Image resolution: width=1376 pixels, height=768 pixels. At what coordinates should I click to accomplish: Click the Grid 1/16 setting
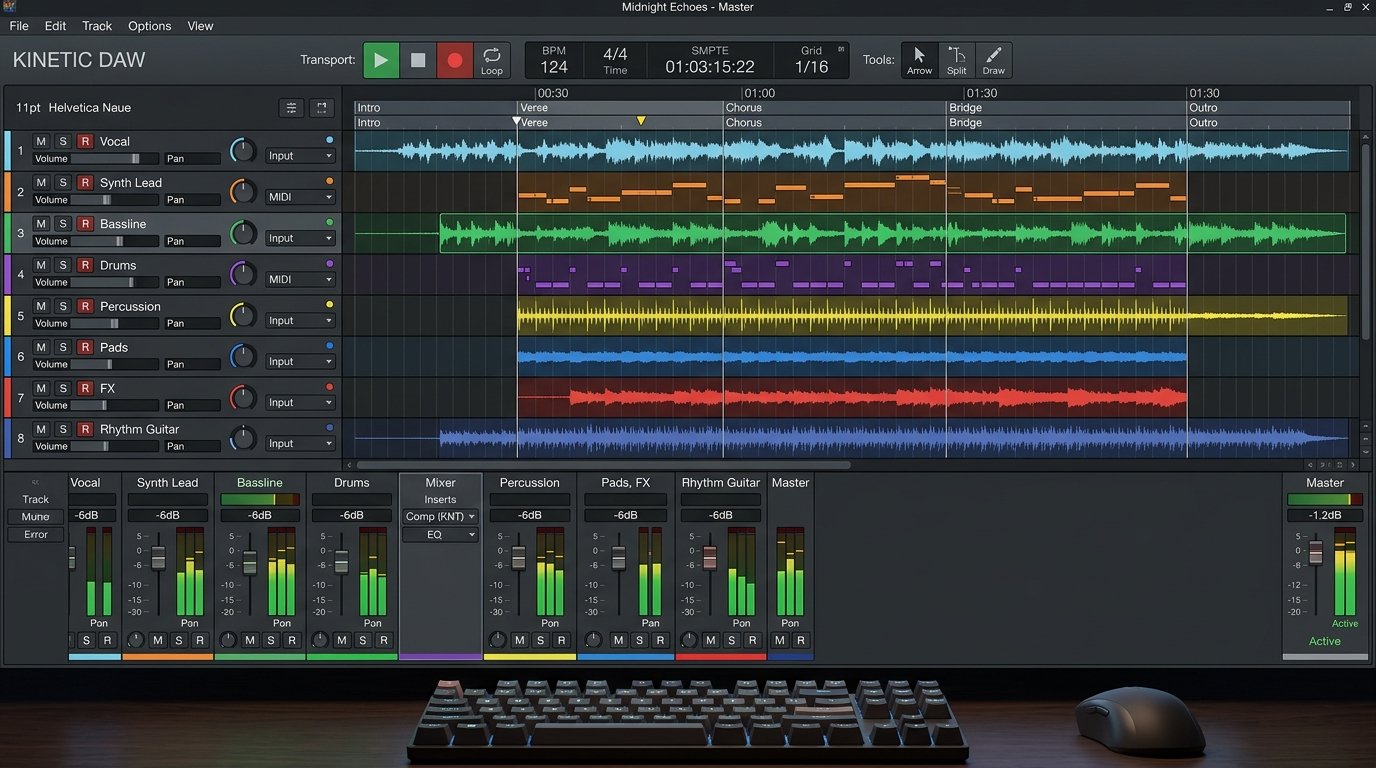tap(812, 60)
